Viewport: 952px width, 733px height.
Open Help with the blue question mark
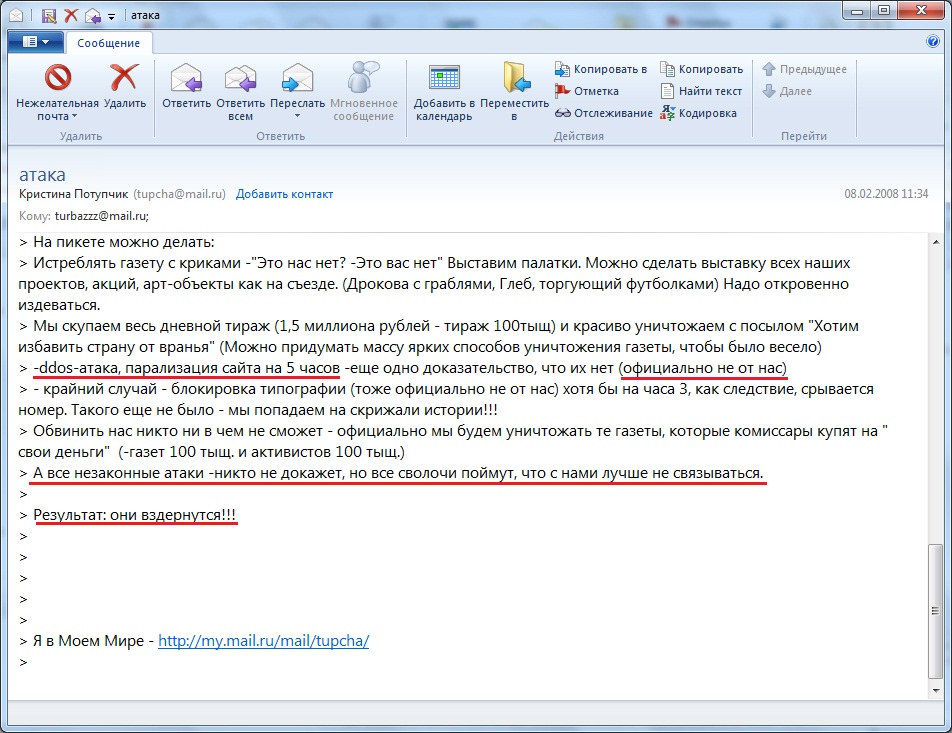click(x=932, y=42)
